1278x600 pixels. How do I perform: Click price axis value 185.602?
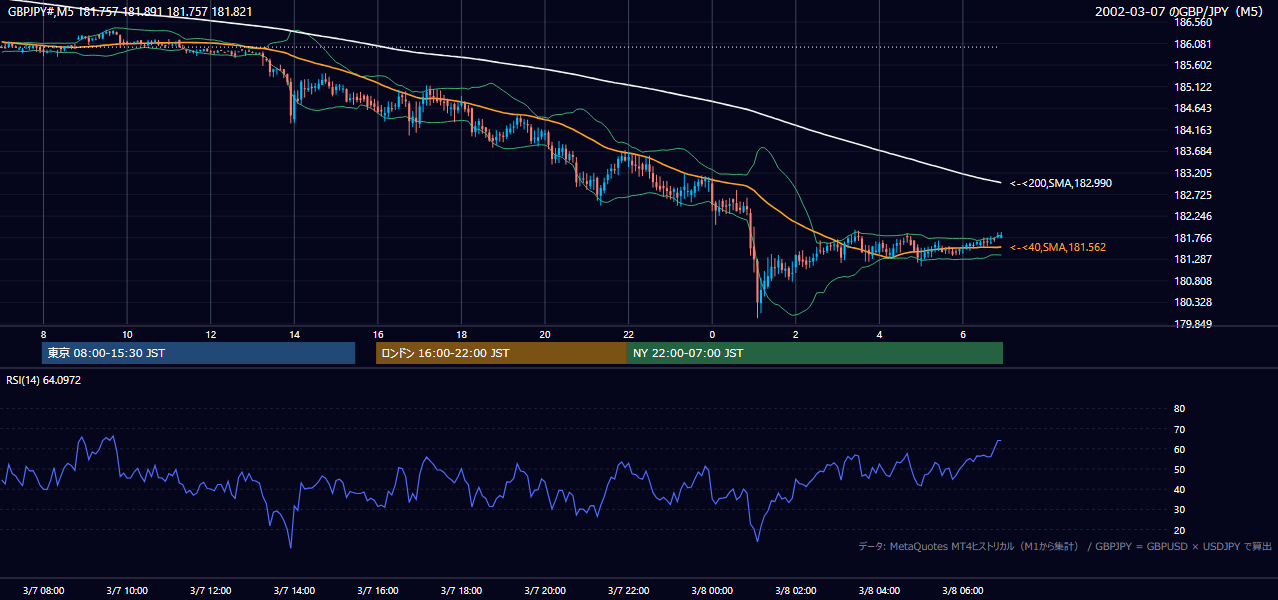click(x=1192, y=65)
